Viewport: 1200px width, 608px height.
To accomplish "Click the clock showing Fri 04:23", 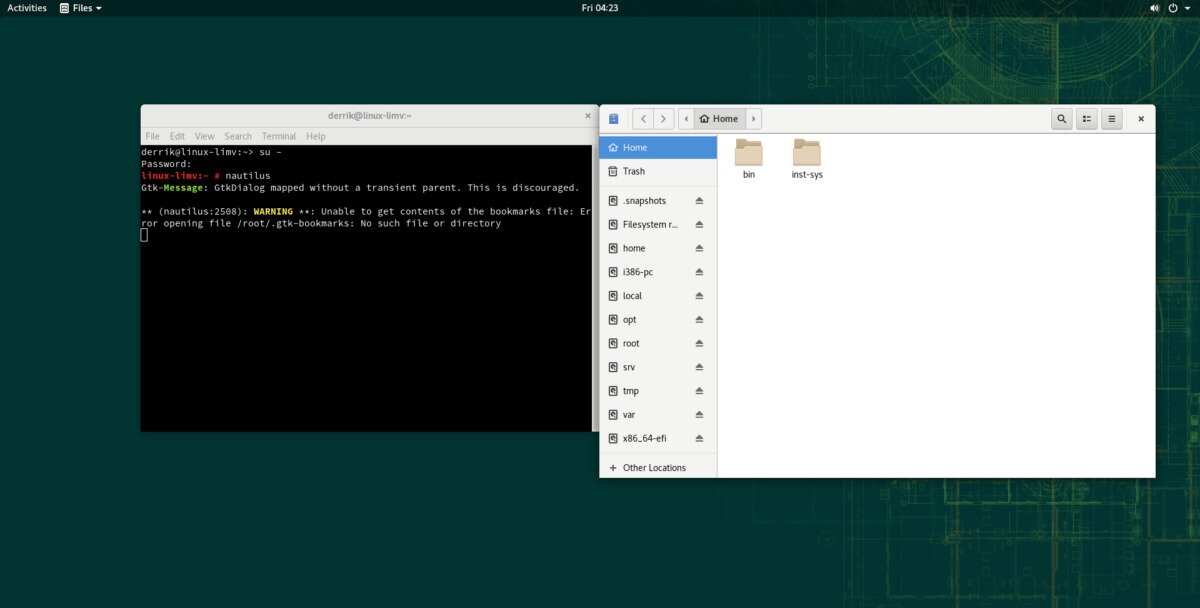I will 600,8.
